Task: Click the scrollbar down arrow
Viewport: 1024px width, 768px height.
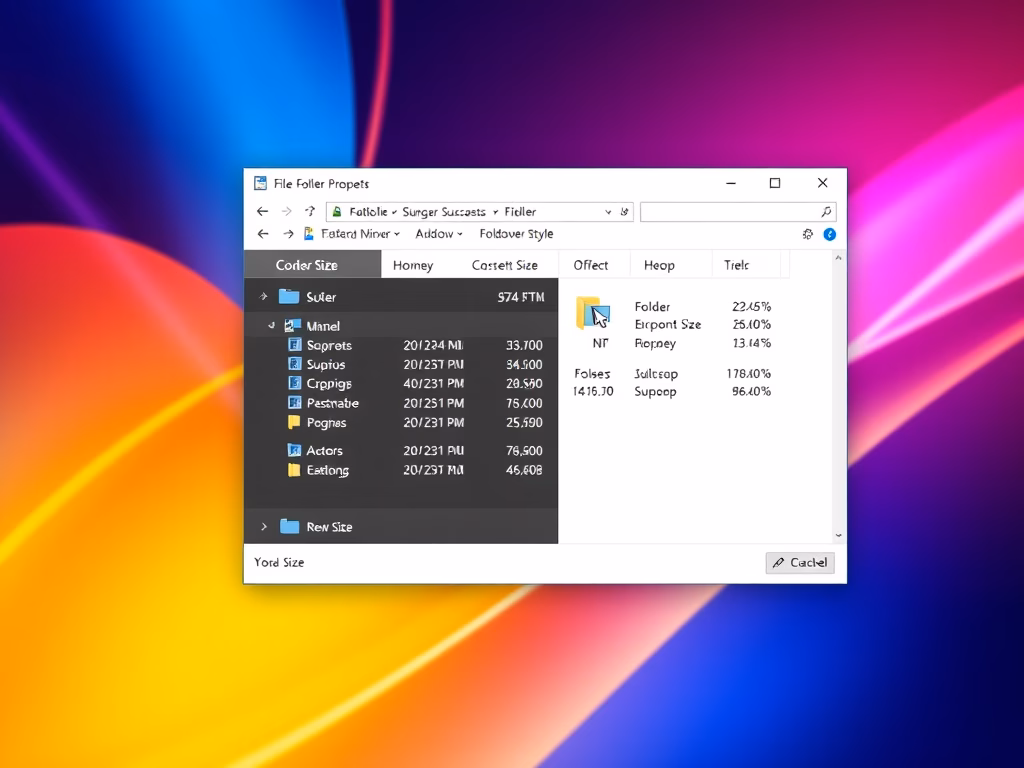Action: coord(839,536)
